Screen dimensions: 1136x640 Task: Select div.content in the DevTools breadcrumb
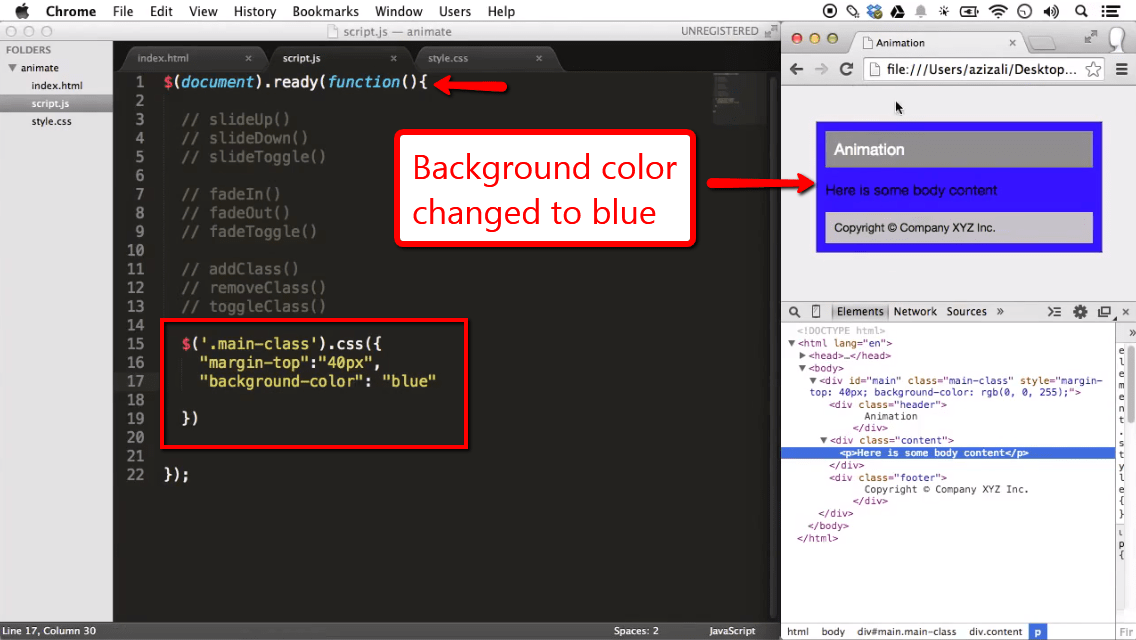pyautogui.click(x=995, y=631)
